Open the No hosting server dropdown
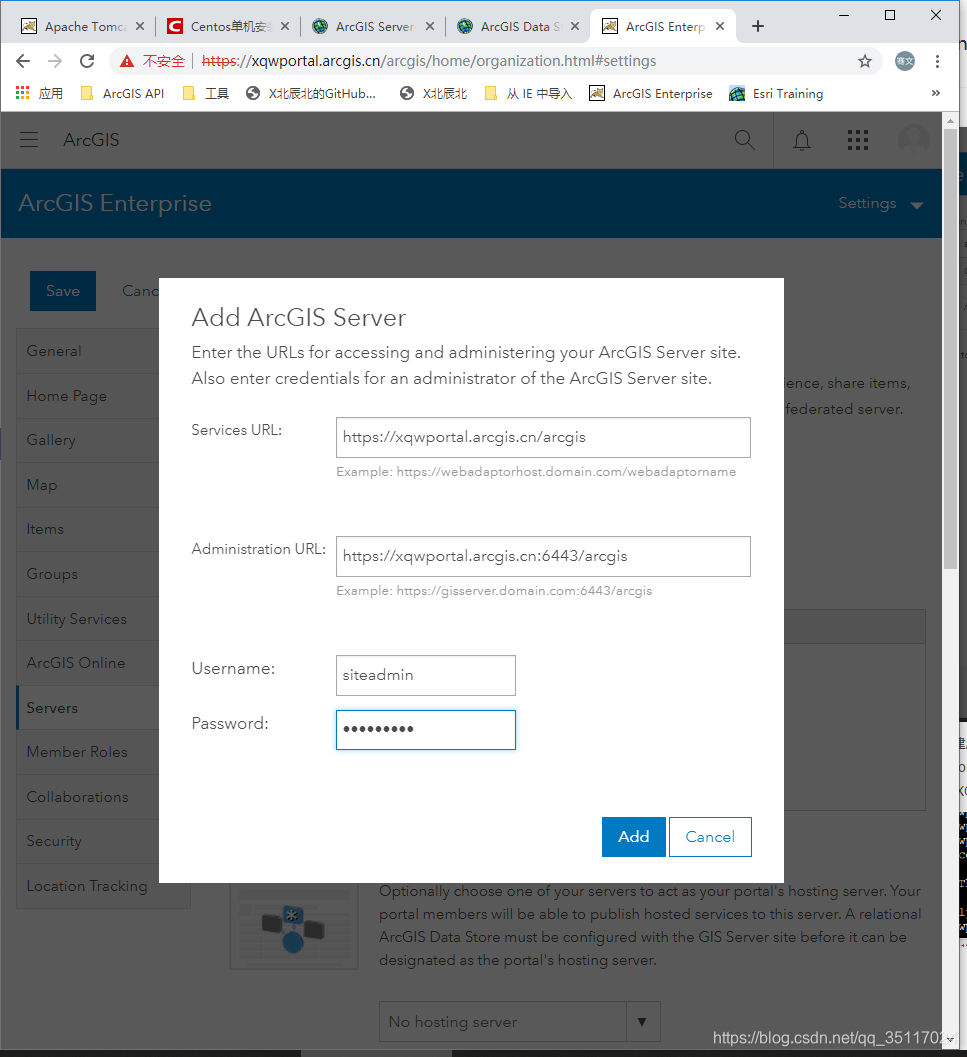This screenshot has height=1057, width=967. pos(519,1022)
